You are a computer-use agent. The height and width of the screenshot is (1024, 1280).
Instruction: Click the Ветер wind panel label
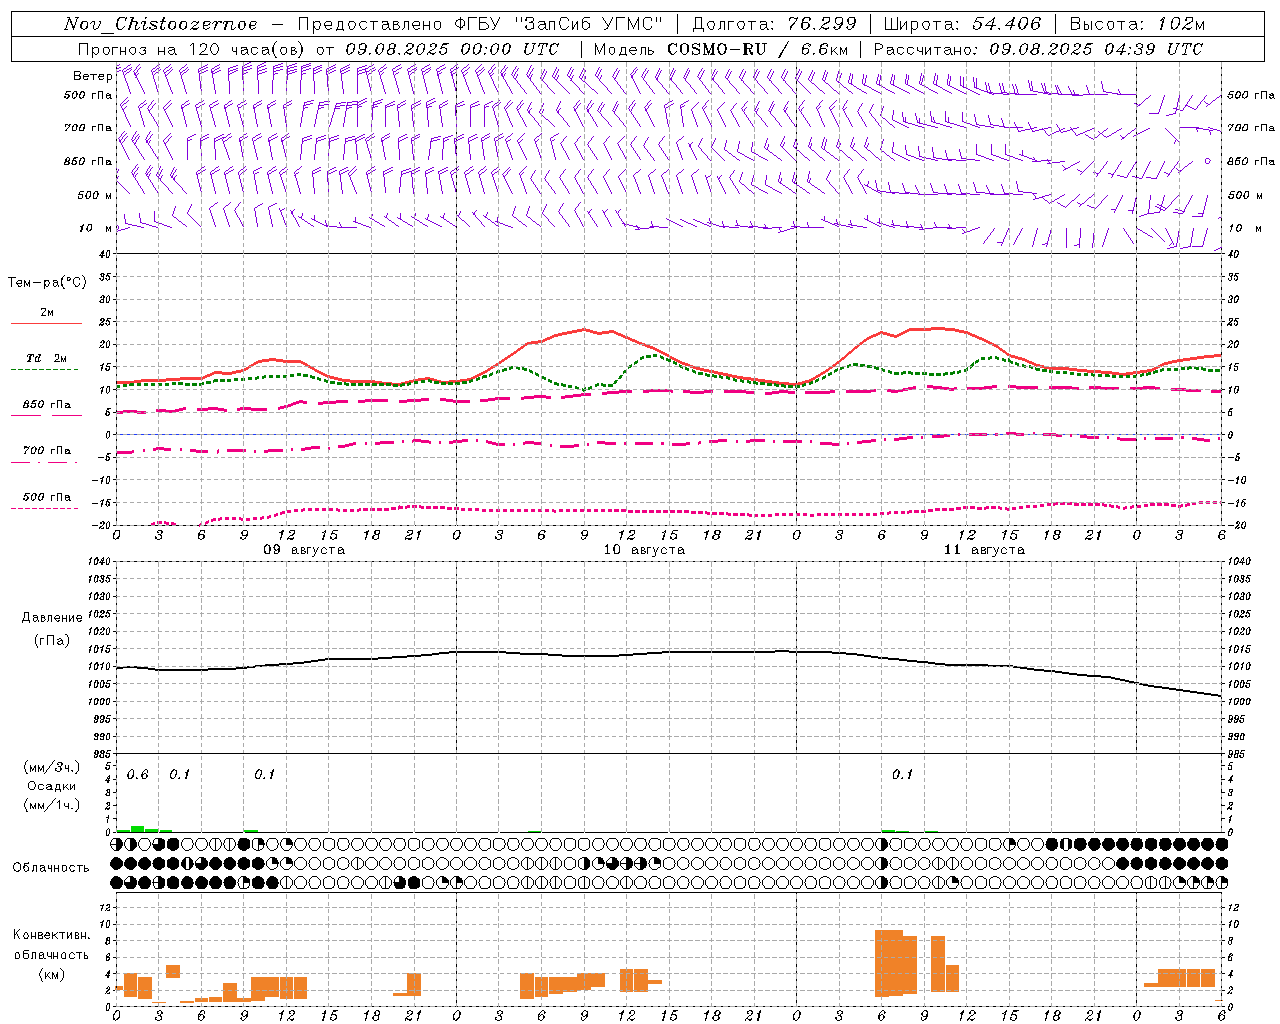tap(92, 76)
